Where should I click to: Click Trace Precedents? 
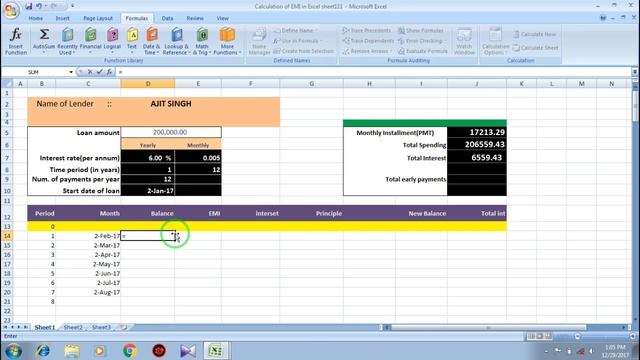pyautogui.click(x=367, y=31)
